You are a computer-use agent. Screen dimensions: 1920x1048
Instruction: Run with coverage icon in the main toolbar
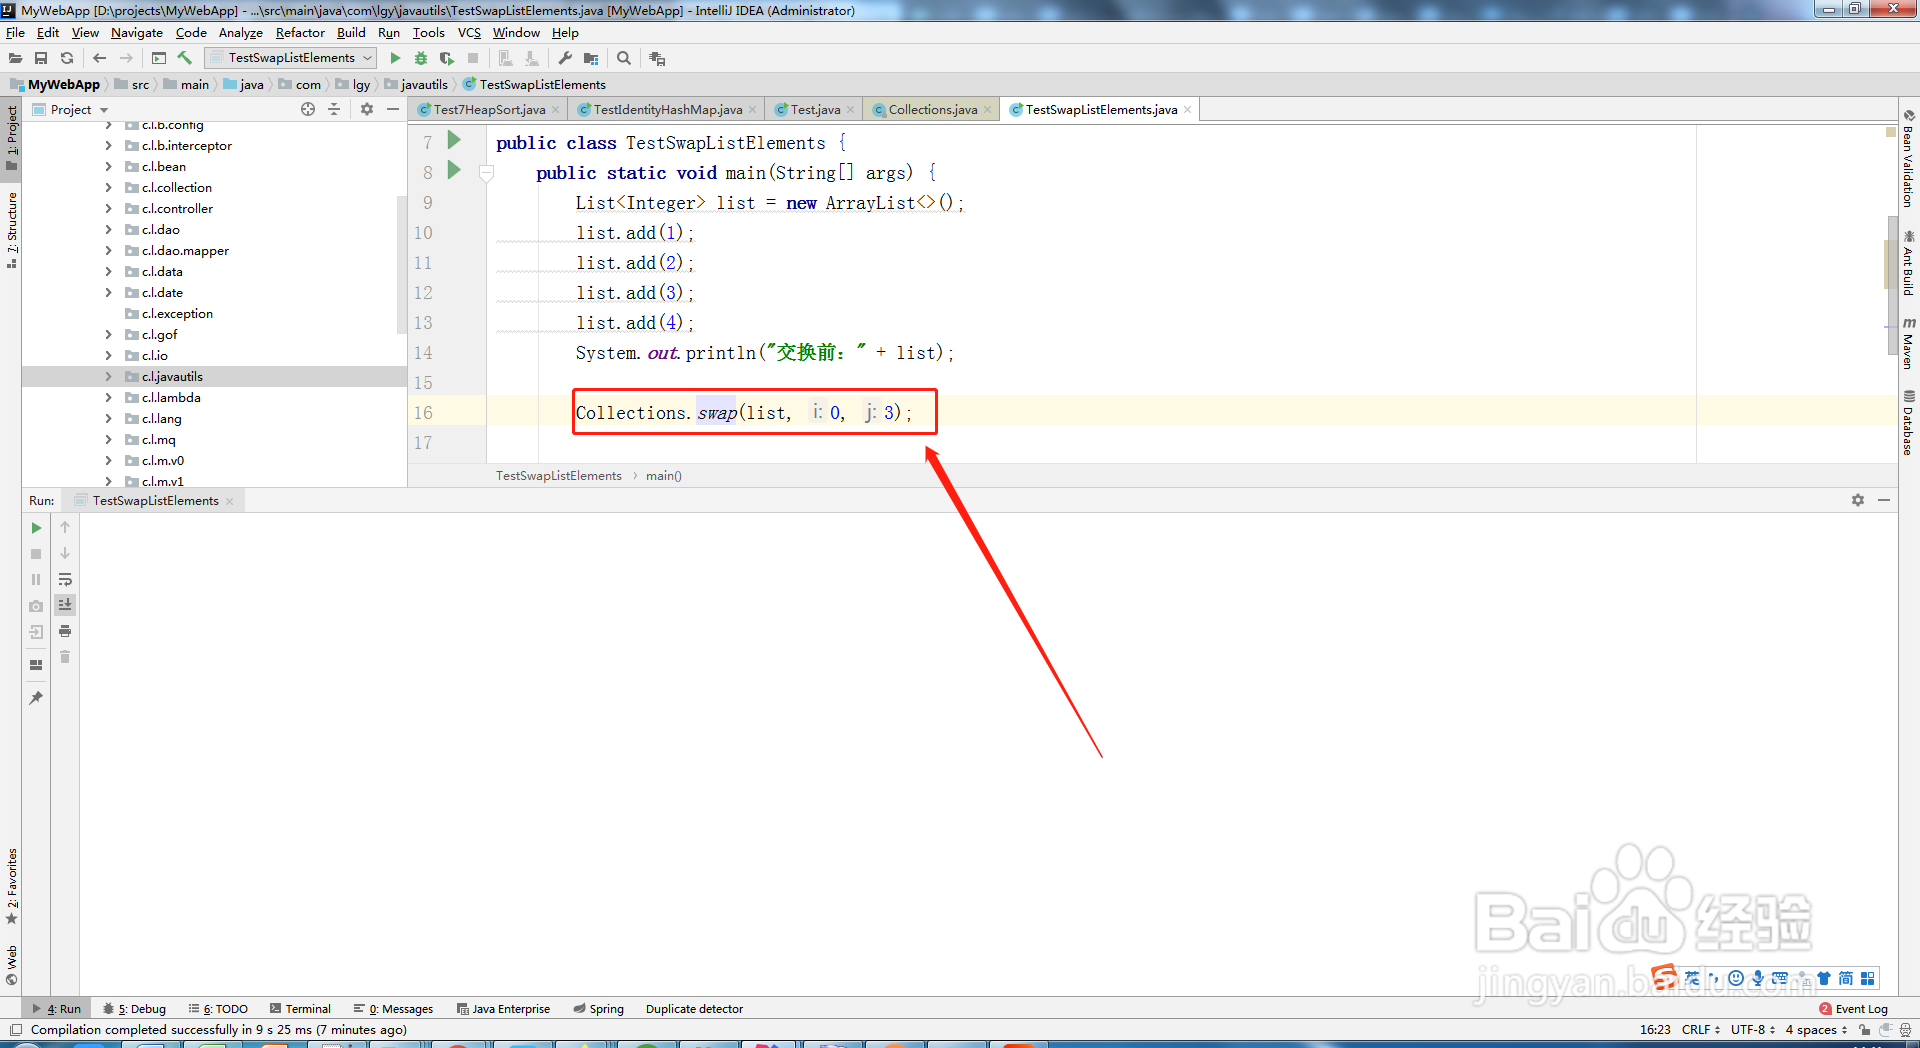[447, 58]
